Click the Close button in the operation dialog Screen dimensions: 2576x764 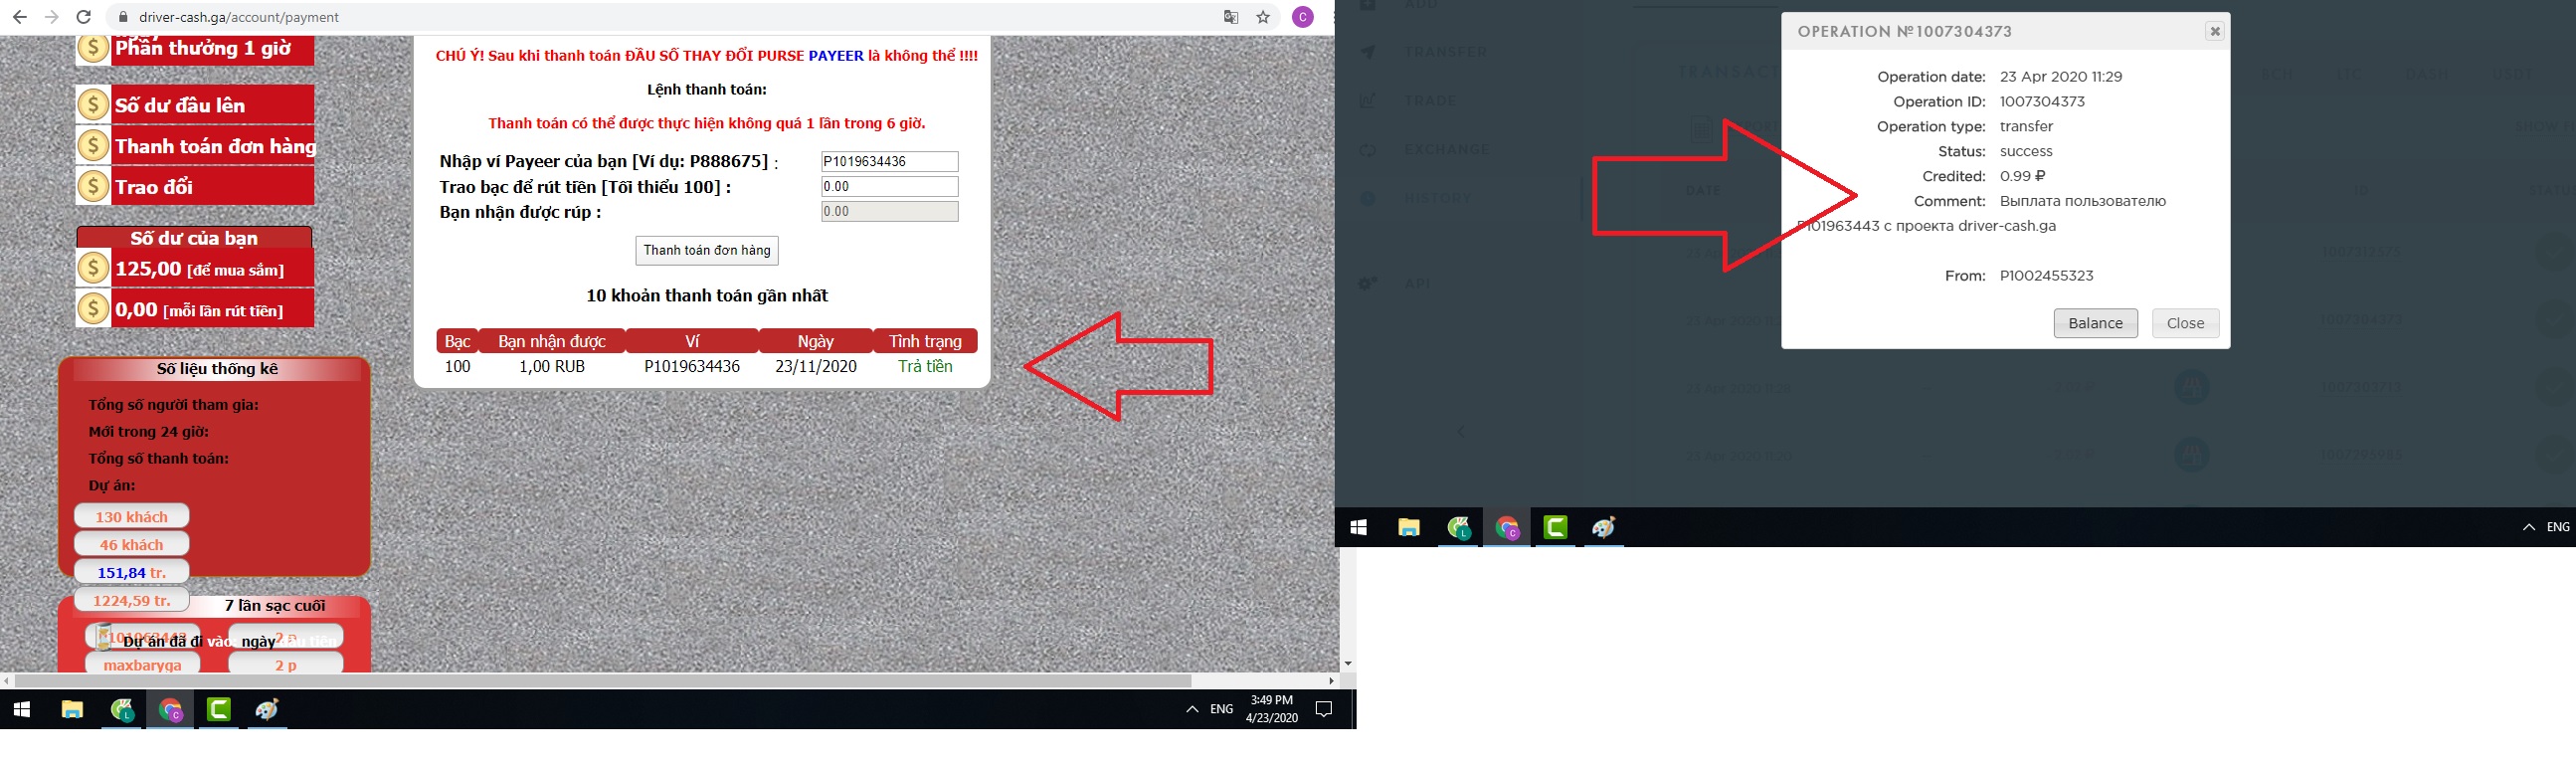pyautogui.click(x=2185, y=323)
